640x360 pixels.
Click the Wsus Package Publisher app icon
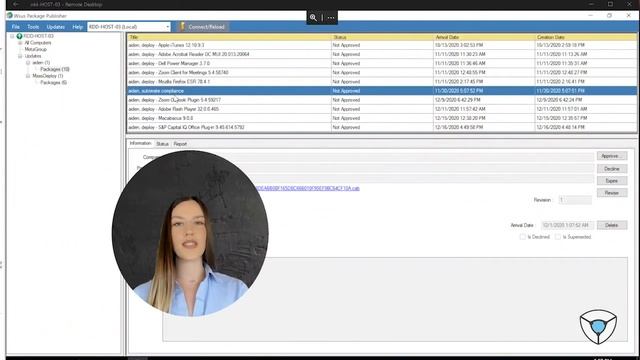click(x=9, y=16)
